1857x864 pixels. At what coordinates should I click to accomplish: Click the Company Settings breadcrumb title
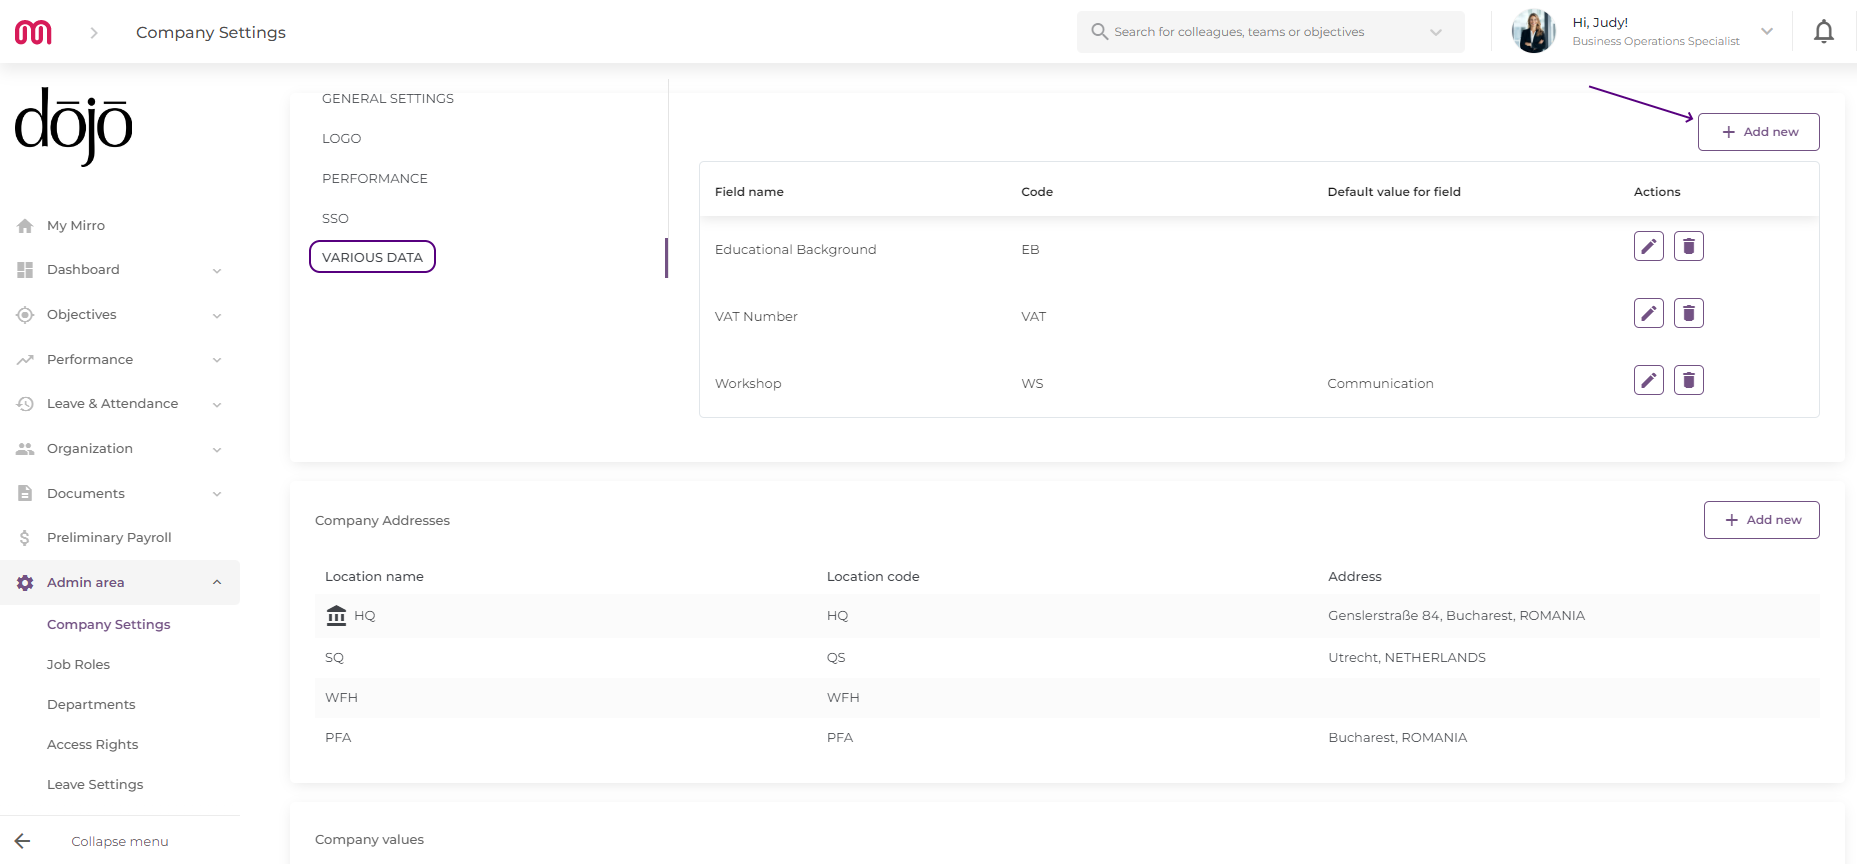point(211,32)
